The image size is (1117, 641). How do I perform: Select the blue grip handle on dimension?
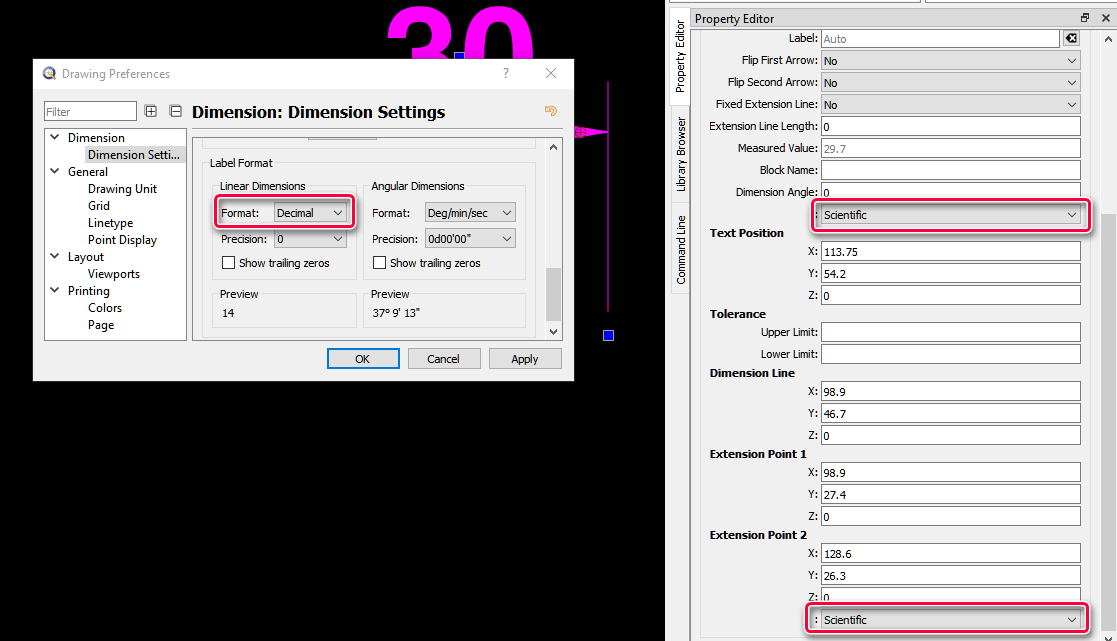pos(608,335)
